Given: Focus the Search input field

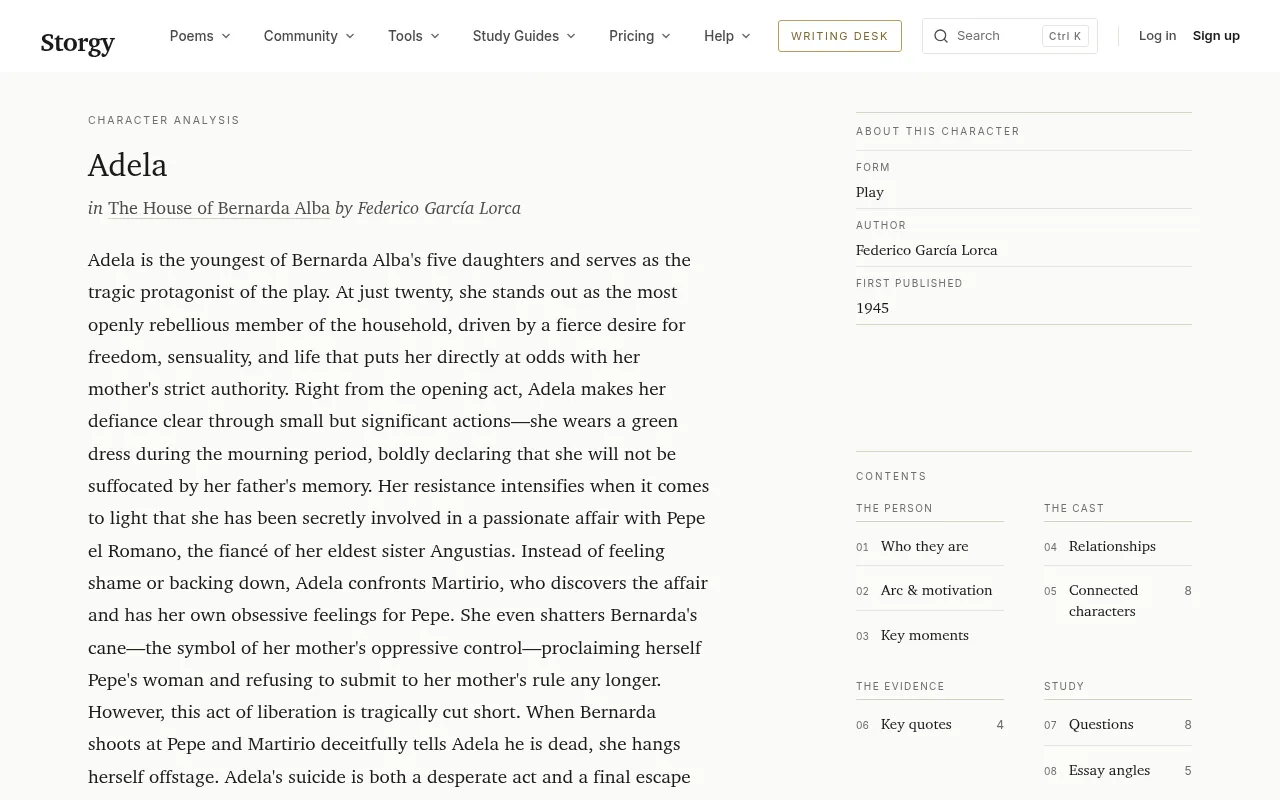Looking at the screenshot, I should [x=1010, y=36].
